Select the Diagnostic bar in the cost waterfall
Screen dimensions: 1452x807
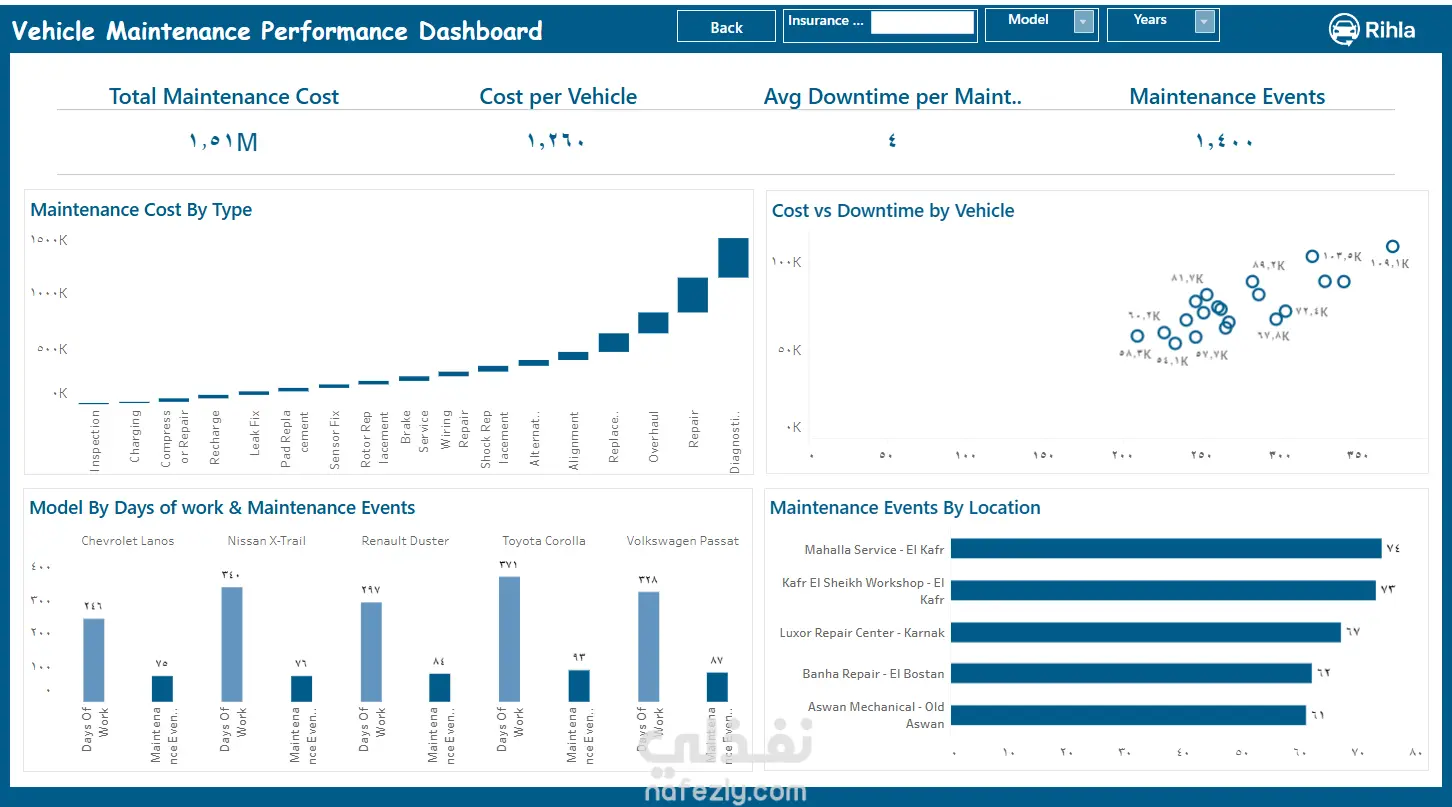pos(733,258)
